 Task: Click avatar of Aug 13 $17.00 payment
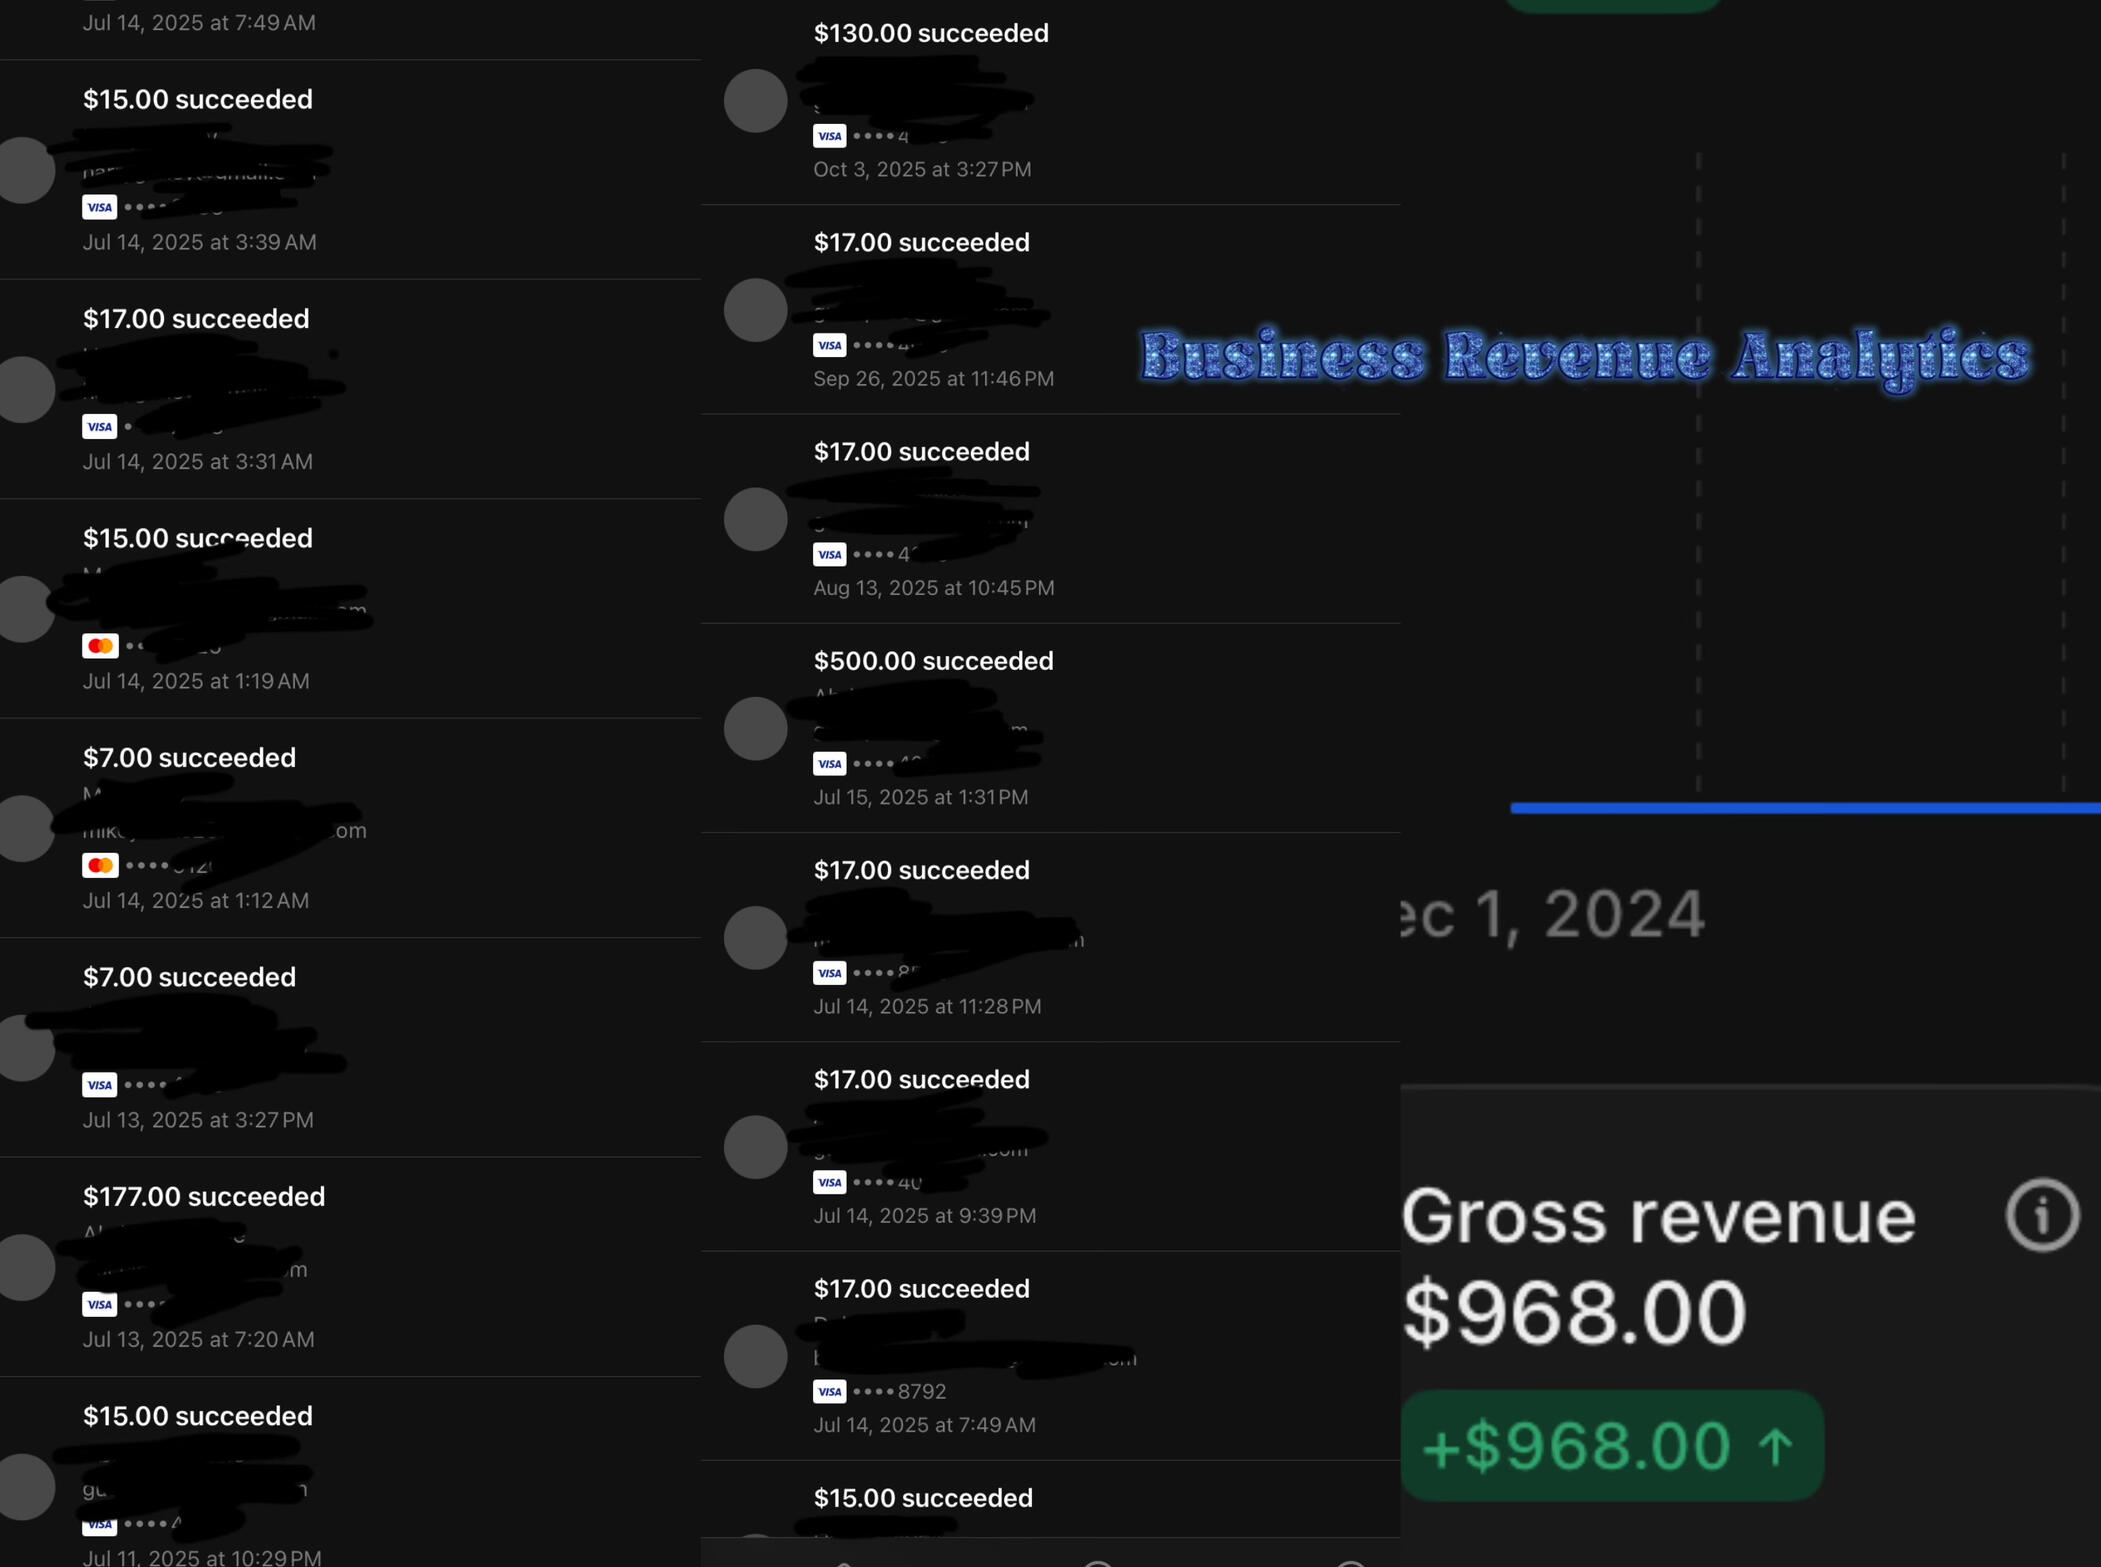755,519
